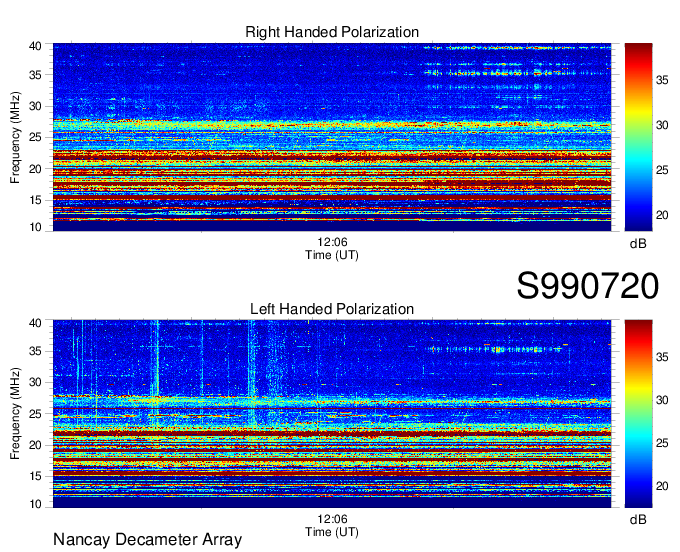Click the upper plot's Frequency (MHz) axis label

point(15,137)
